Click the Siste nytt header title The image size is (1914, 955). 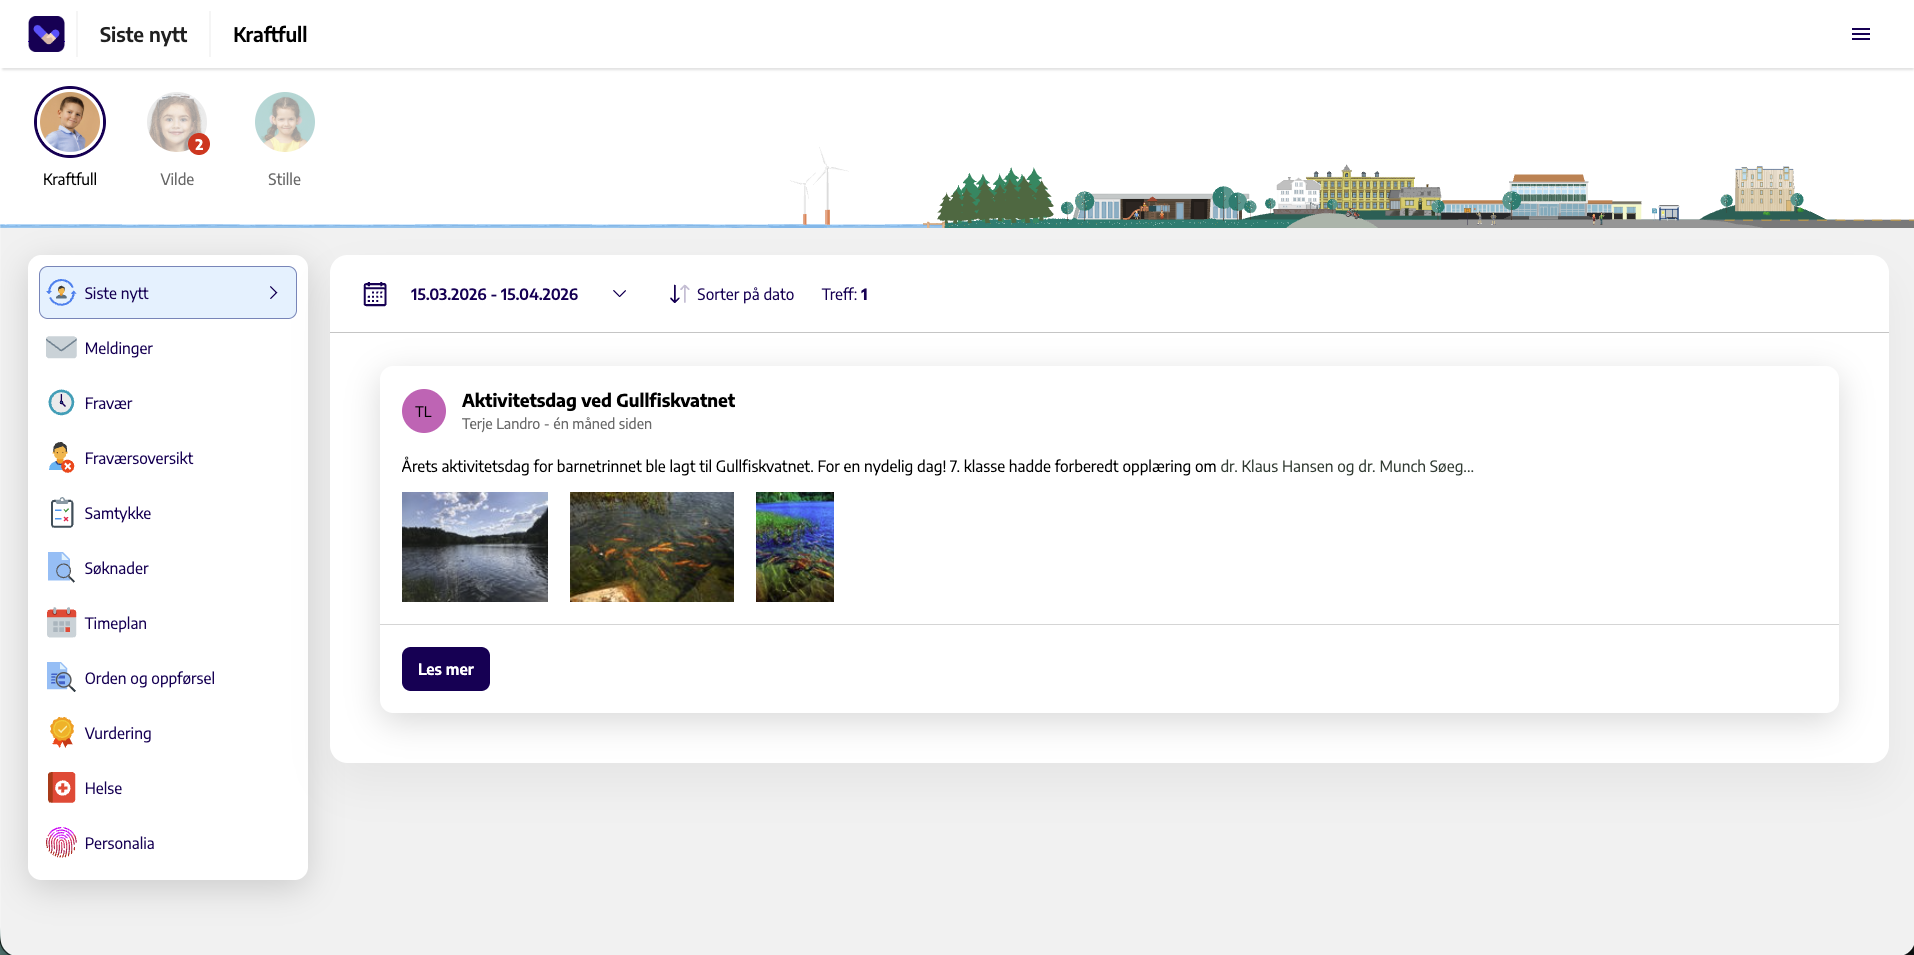coord(143,34)
